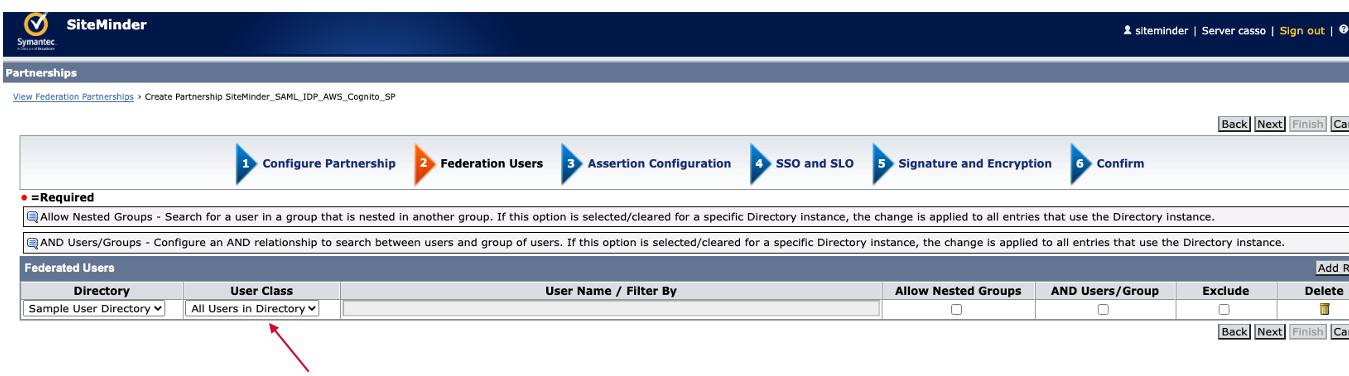Viewport: 1349px width, 376px height.
Task: Check the Exclude checkbox
Action: (1224, 310)
